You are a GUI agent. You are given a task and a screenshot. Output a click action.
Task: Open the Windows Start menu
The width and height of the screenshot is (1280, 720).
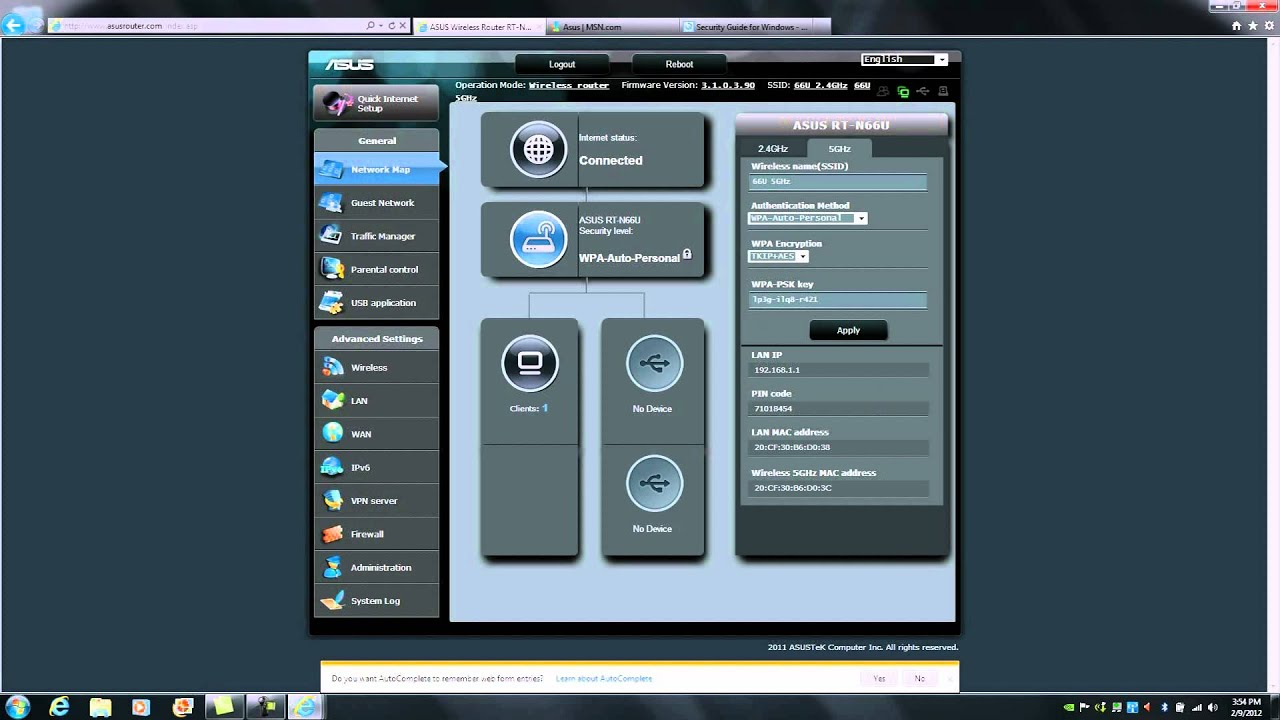point(17,707)
